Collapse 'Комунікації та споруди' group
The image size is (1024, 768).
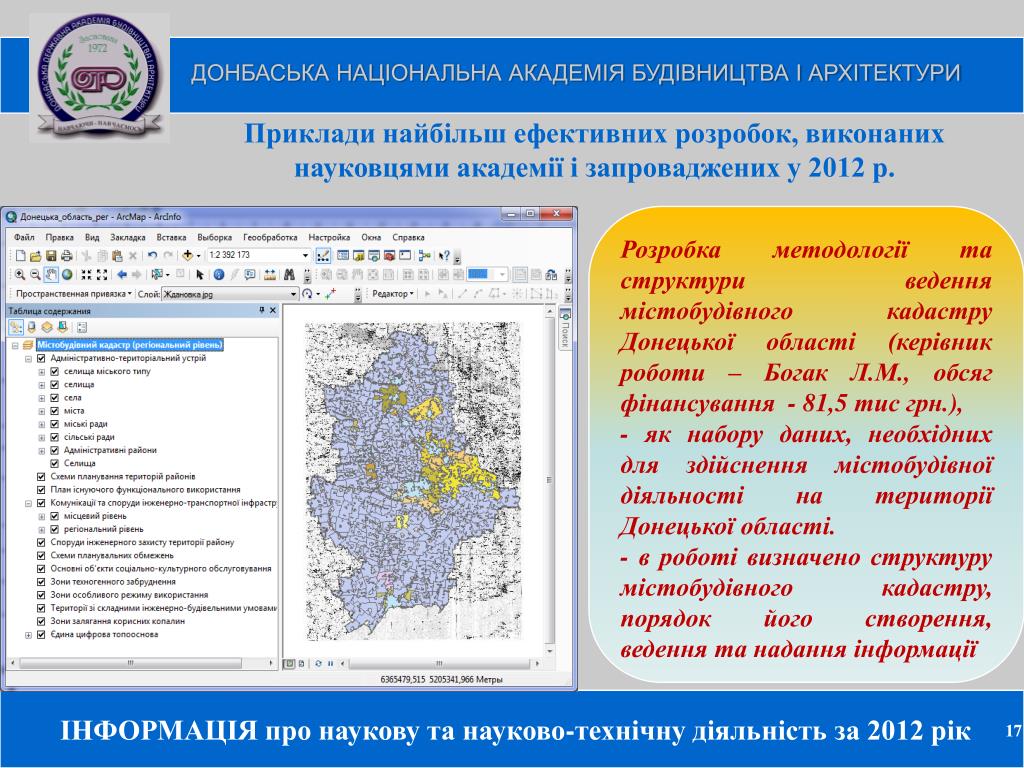point(28,504)
